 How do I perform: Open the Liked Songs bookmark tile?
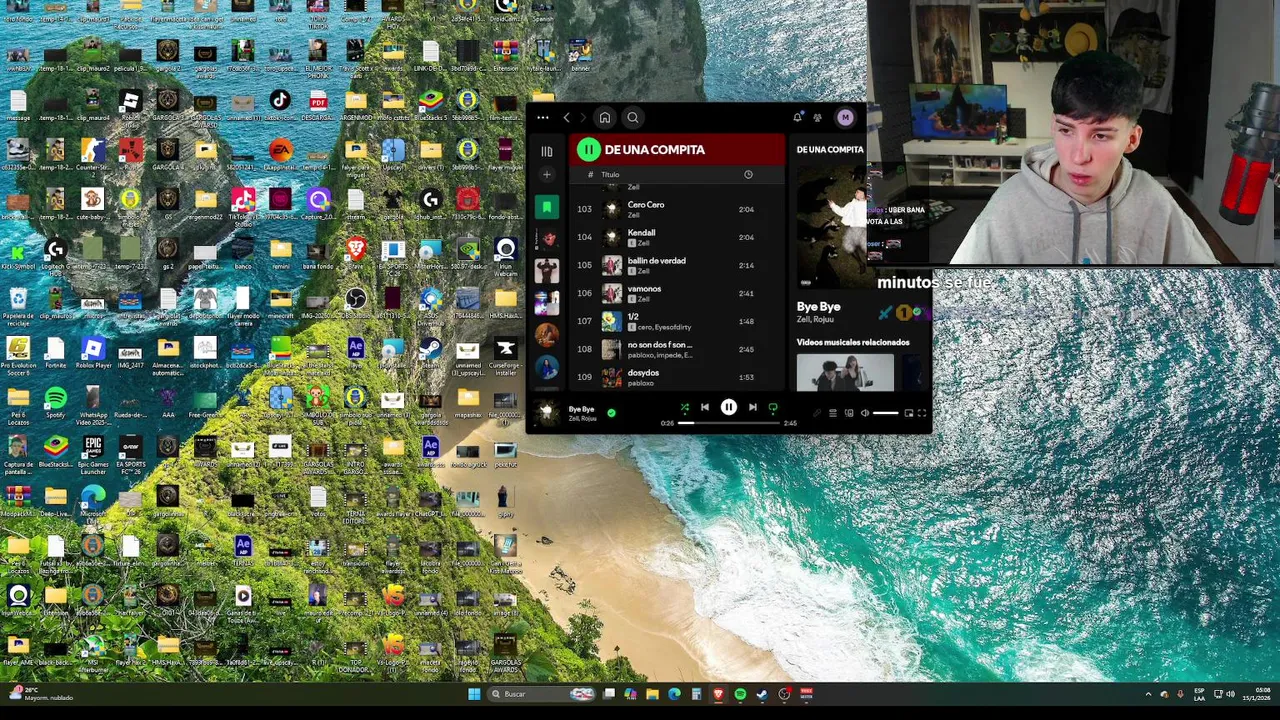pos(547,207)
